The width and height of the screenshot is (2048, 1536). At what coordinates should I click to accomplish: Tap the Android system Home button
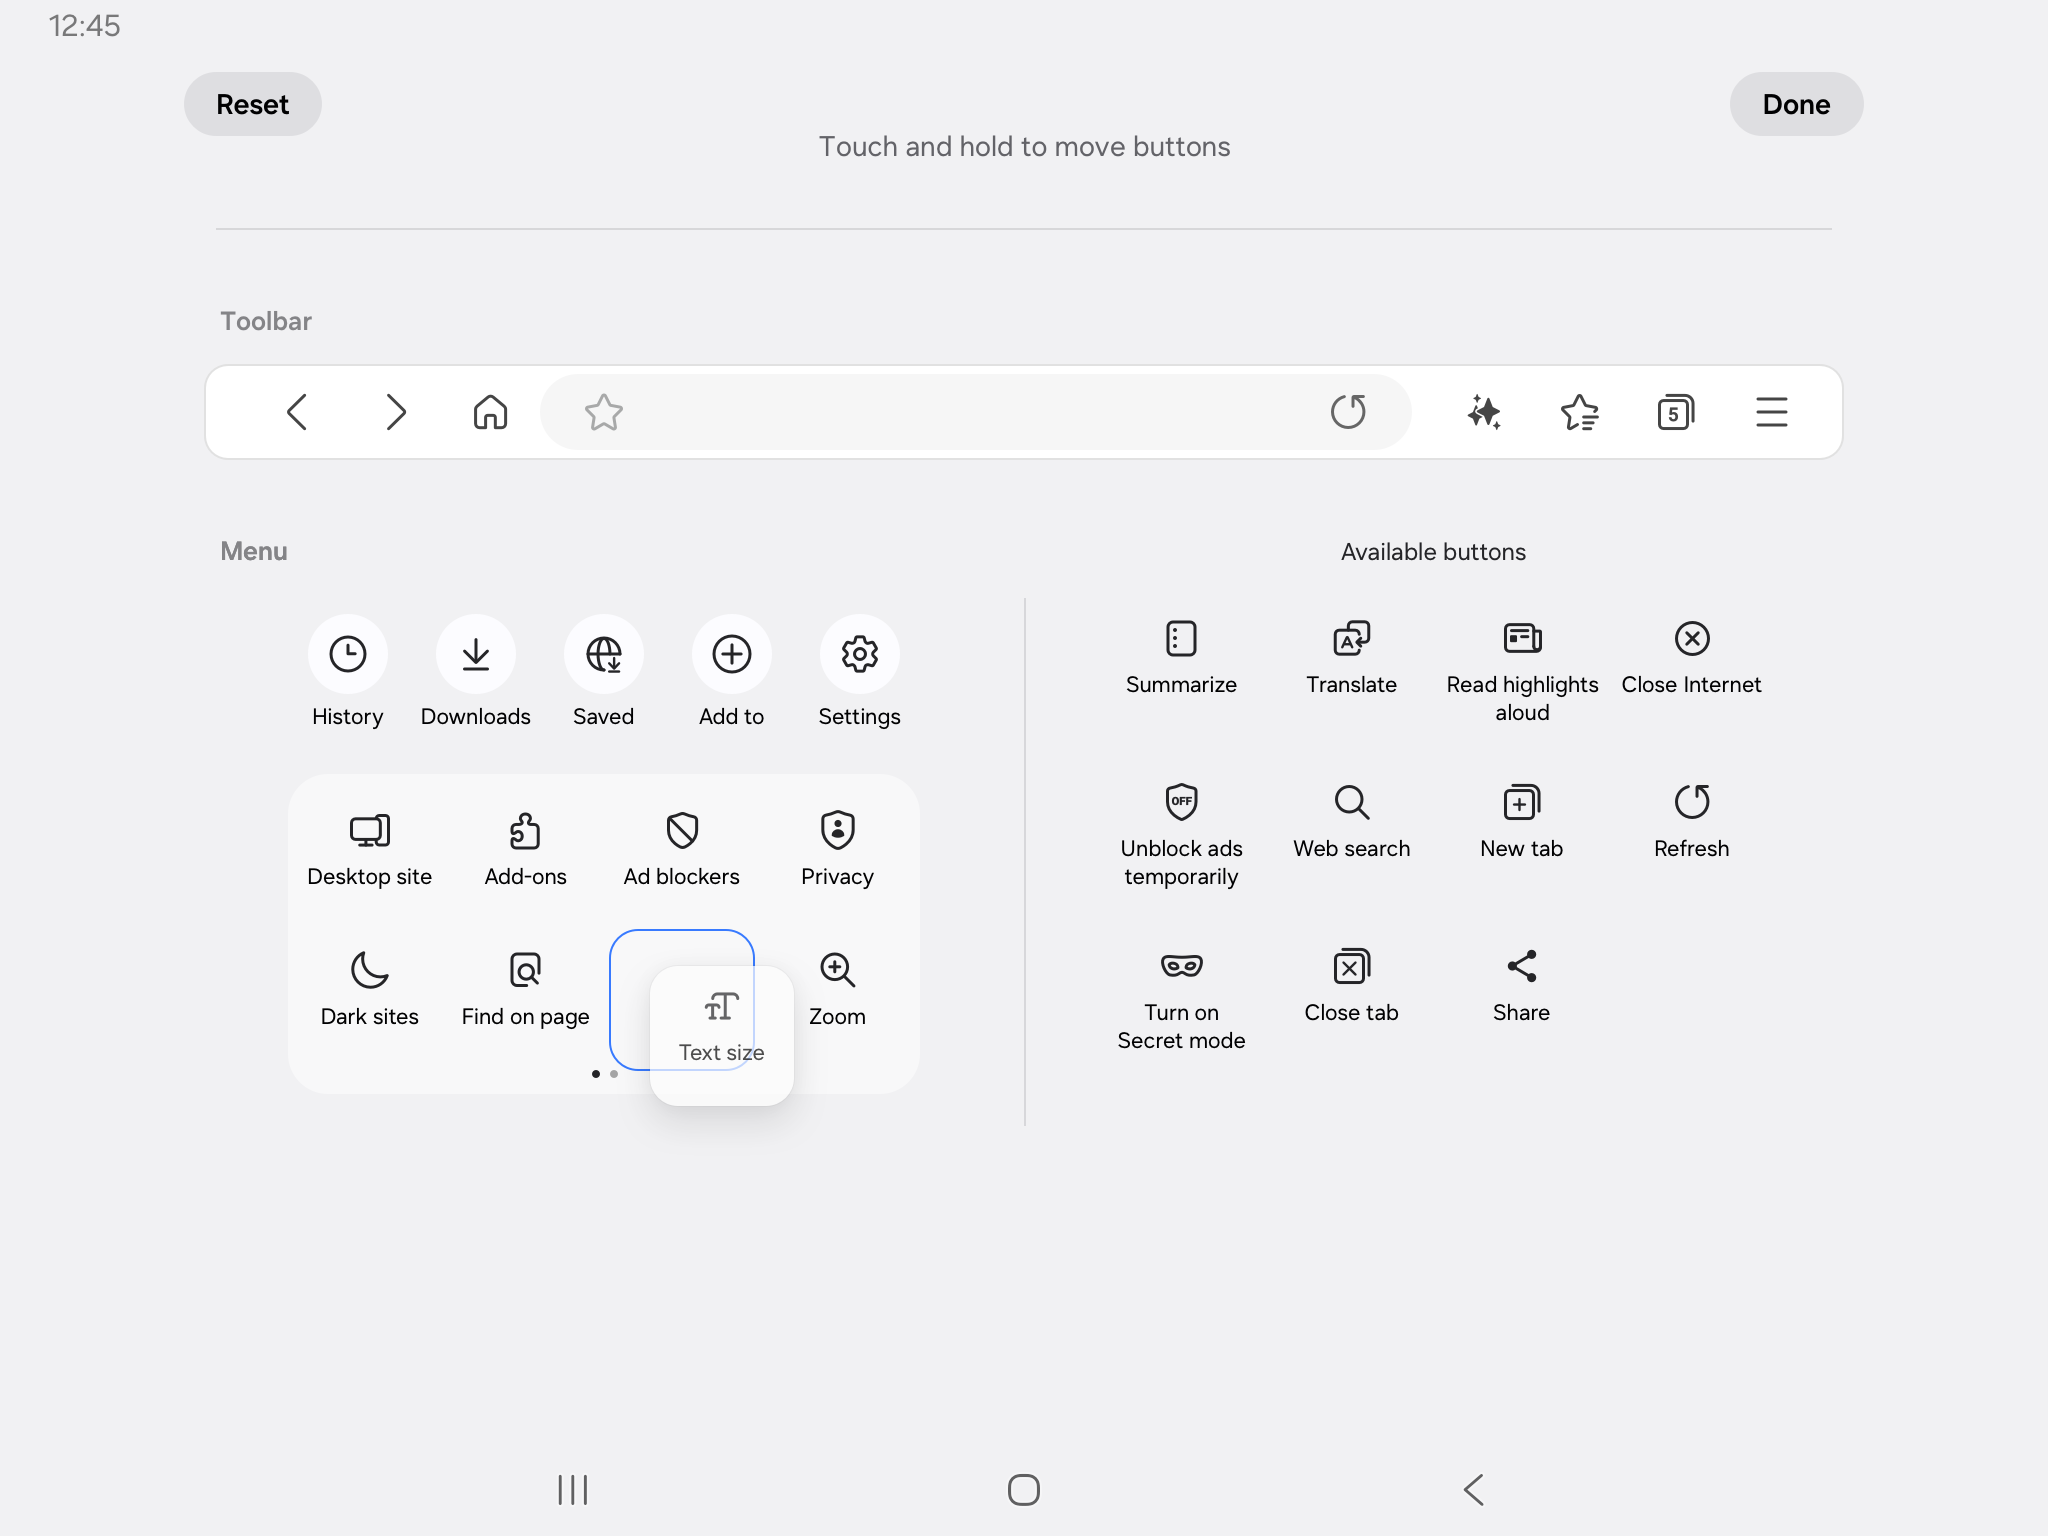click(1023, 1490)
